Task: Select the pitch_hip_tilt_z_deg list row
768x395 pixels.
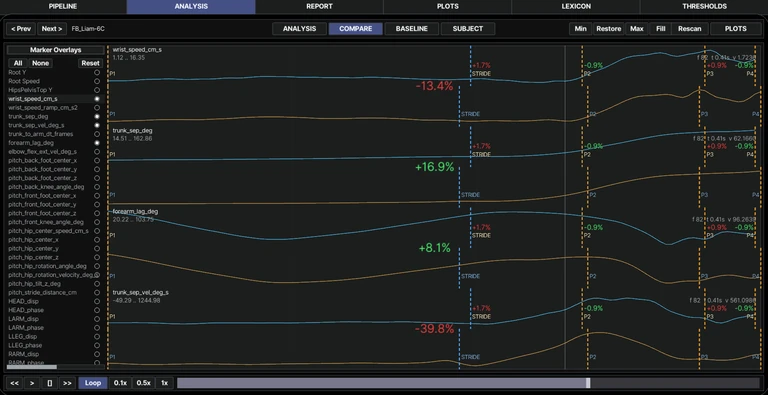Action: click(x=55, y=284)
